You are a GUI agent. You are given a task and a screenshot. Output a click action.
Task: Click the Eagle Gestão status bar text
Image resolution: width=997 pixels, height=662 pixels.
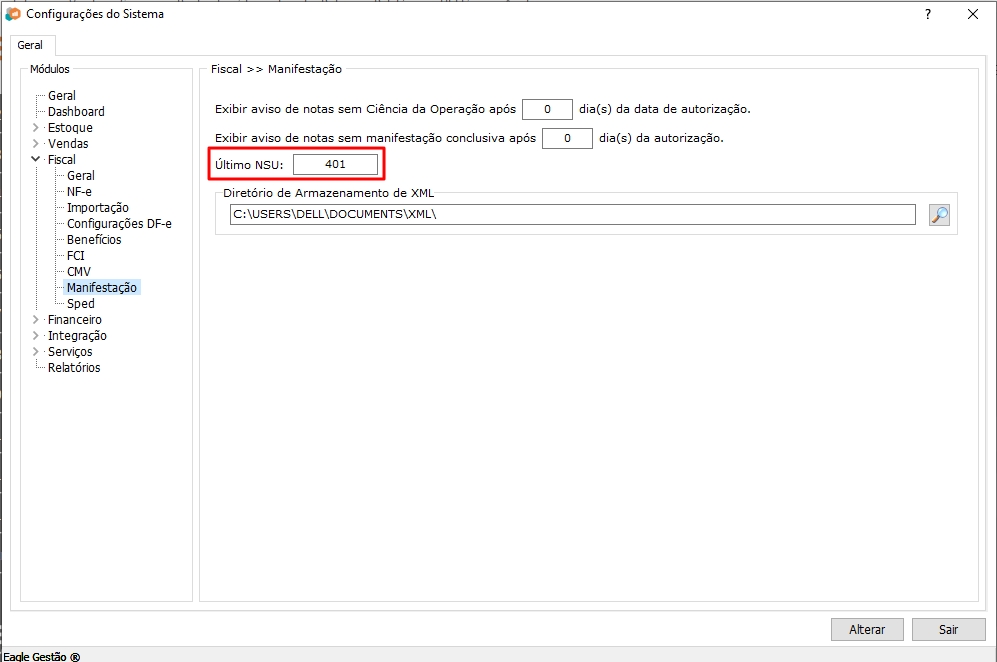(x=42, y=656)
